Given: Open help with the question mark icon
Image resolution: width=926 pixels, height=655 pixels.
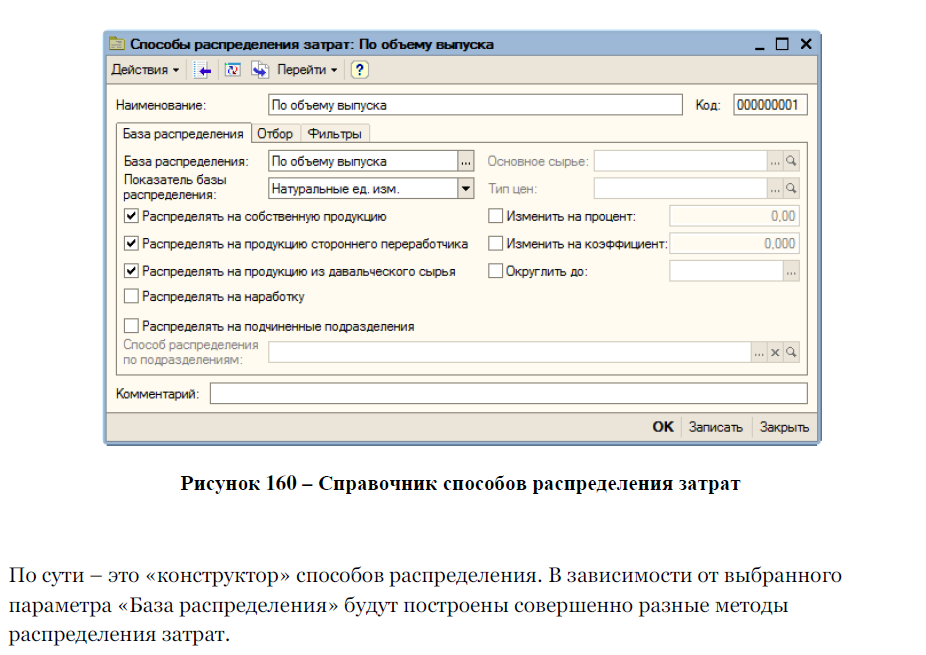Looking at the screenshot, I should 359,70.
